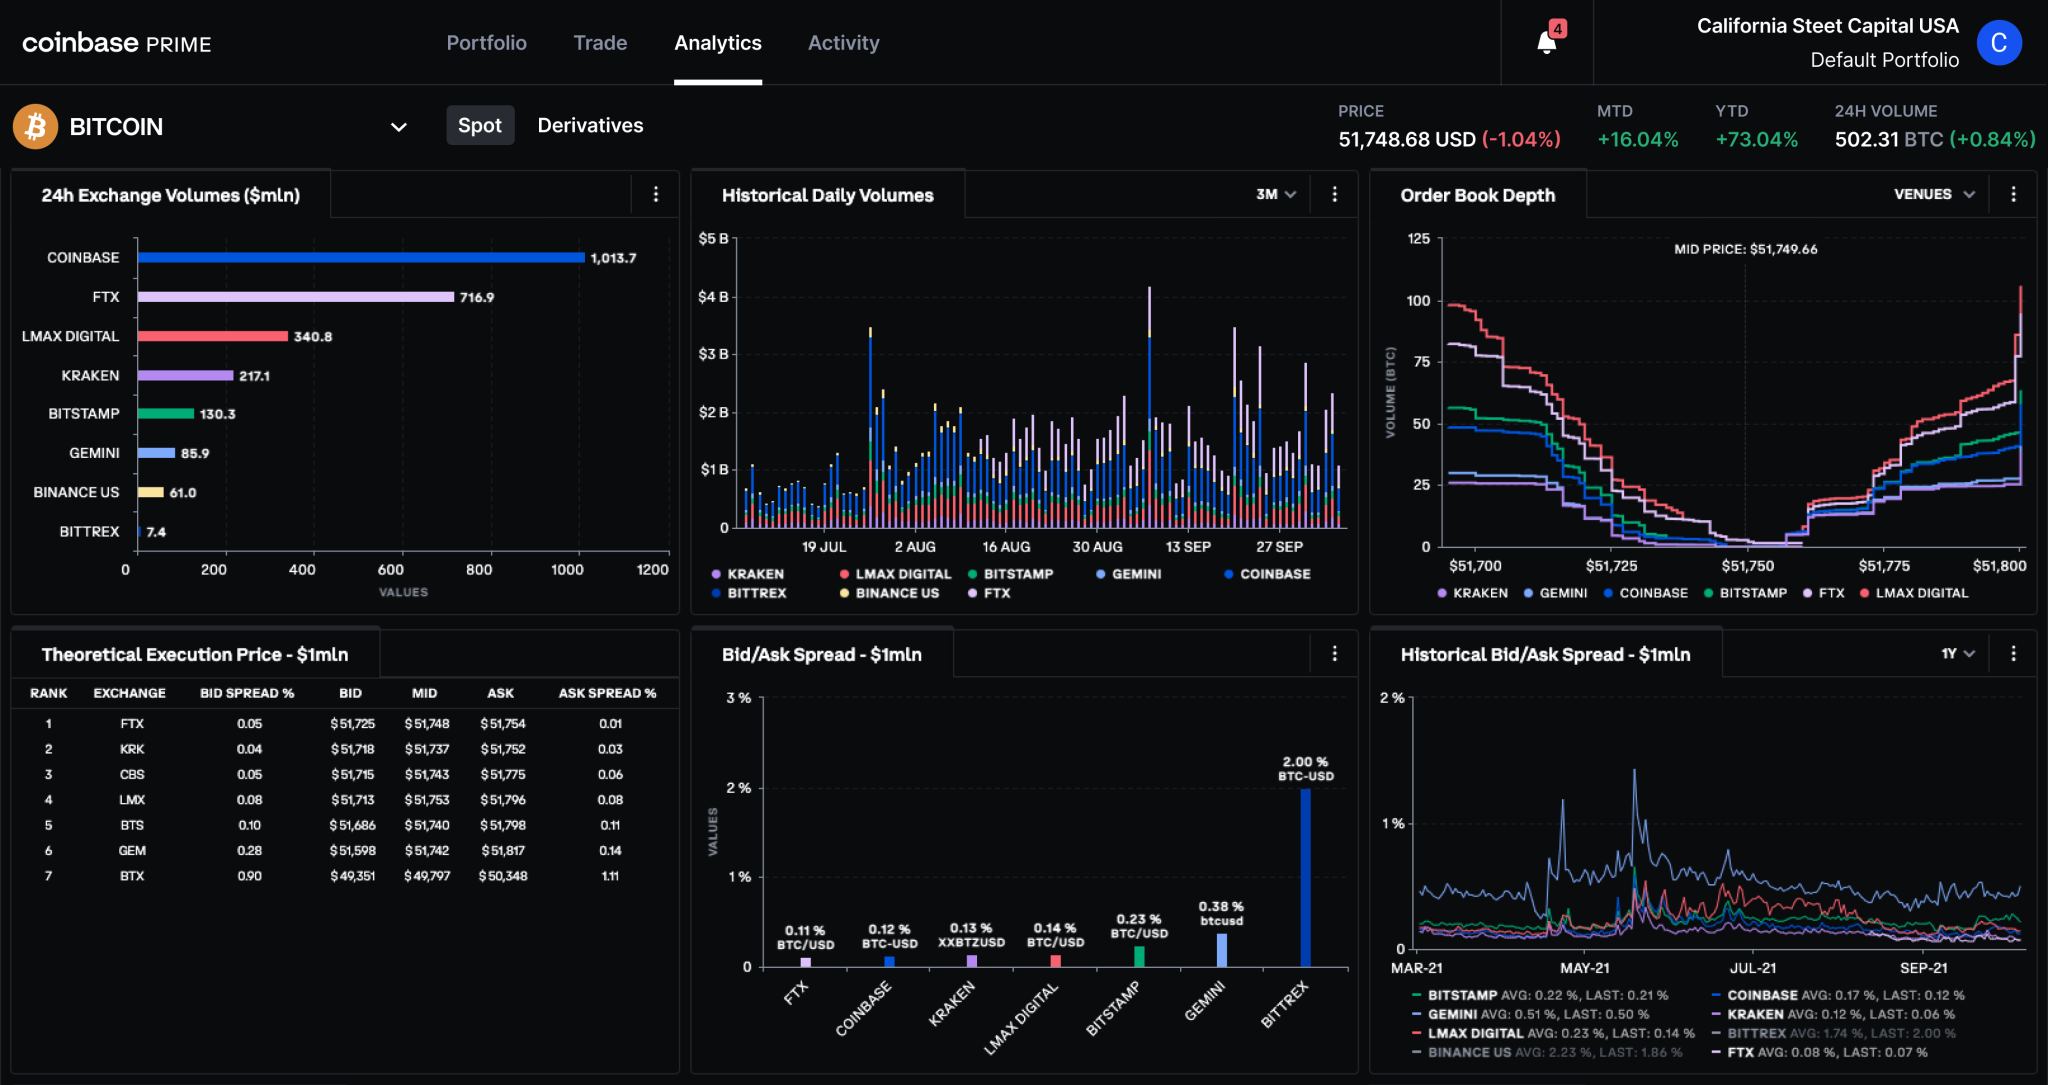Toggle LMAX Digital line in Historical Spread legend
The height and width of the screenshot is (1085, 2048).
pyautogui.click(x=1553, y=1033)
